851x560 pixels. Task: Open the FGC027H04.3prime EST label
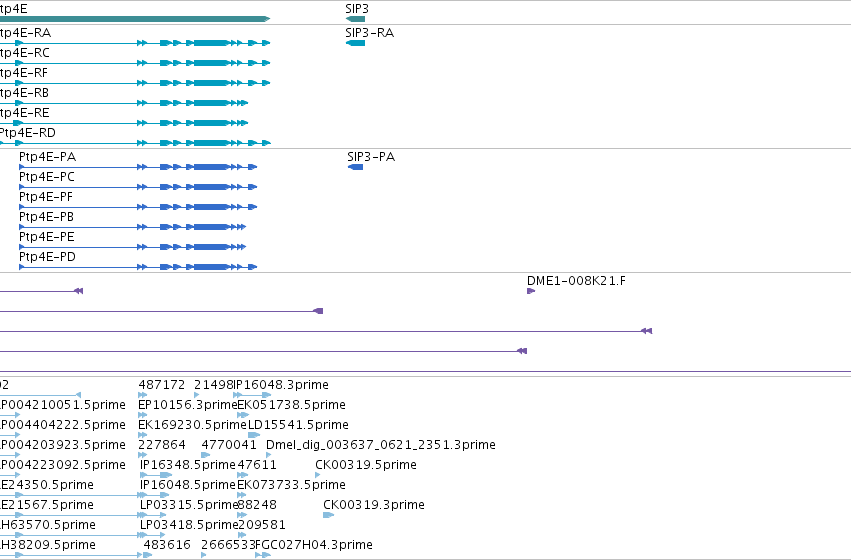tap(314, 545)
